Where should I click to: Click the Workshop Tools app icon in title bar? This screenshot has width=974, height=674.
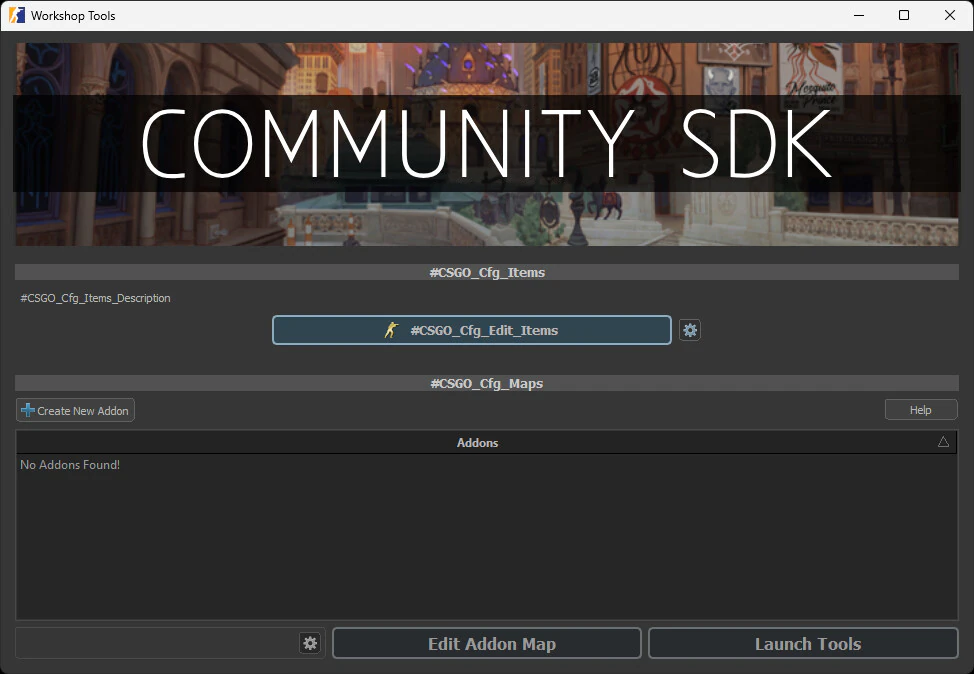(17, 15)
